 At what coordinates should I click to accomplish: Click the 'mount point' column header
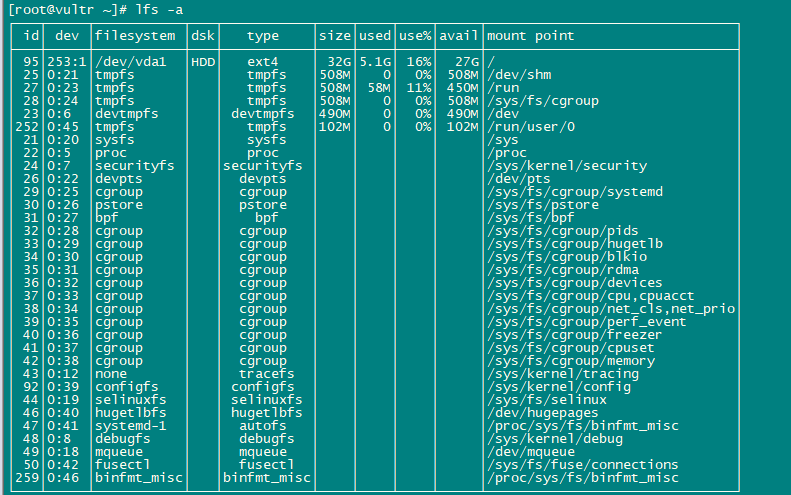click(x=530, y=36)
